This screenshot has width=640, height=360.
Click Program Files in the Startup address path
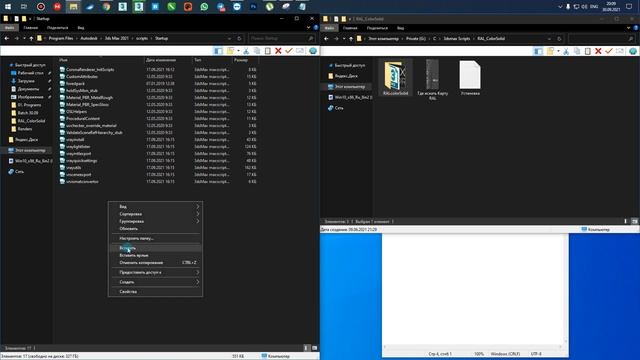click(x=61, y=38)
